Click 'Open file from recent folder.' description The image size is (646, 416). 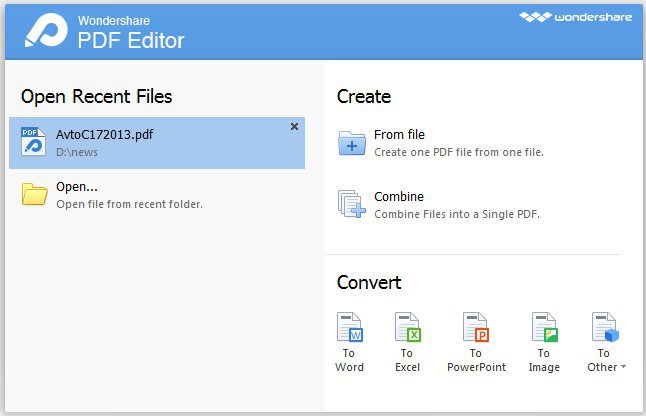pyautogui.click(x=129, y=204)
